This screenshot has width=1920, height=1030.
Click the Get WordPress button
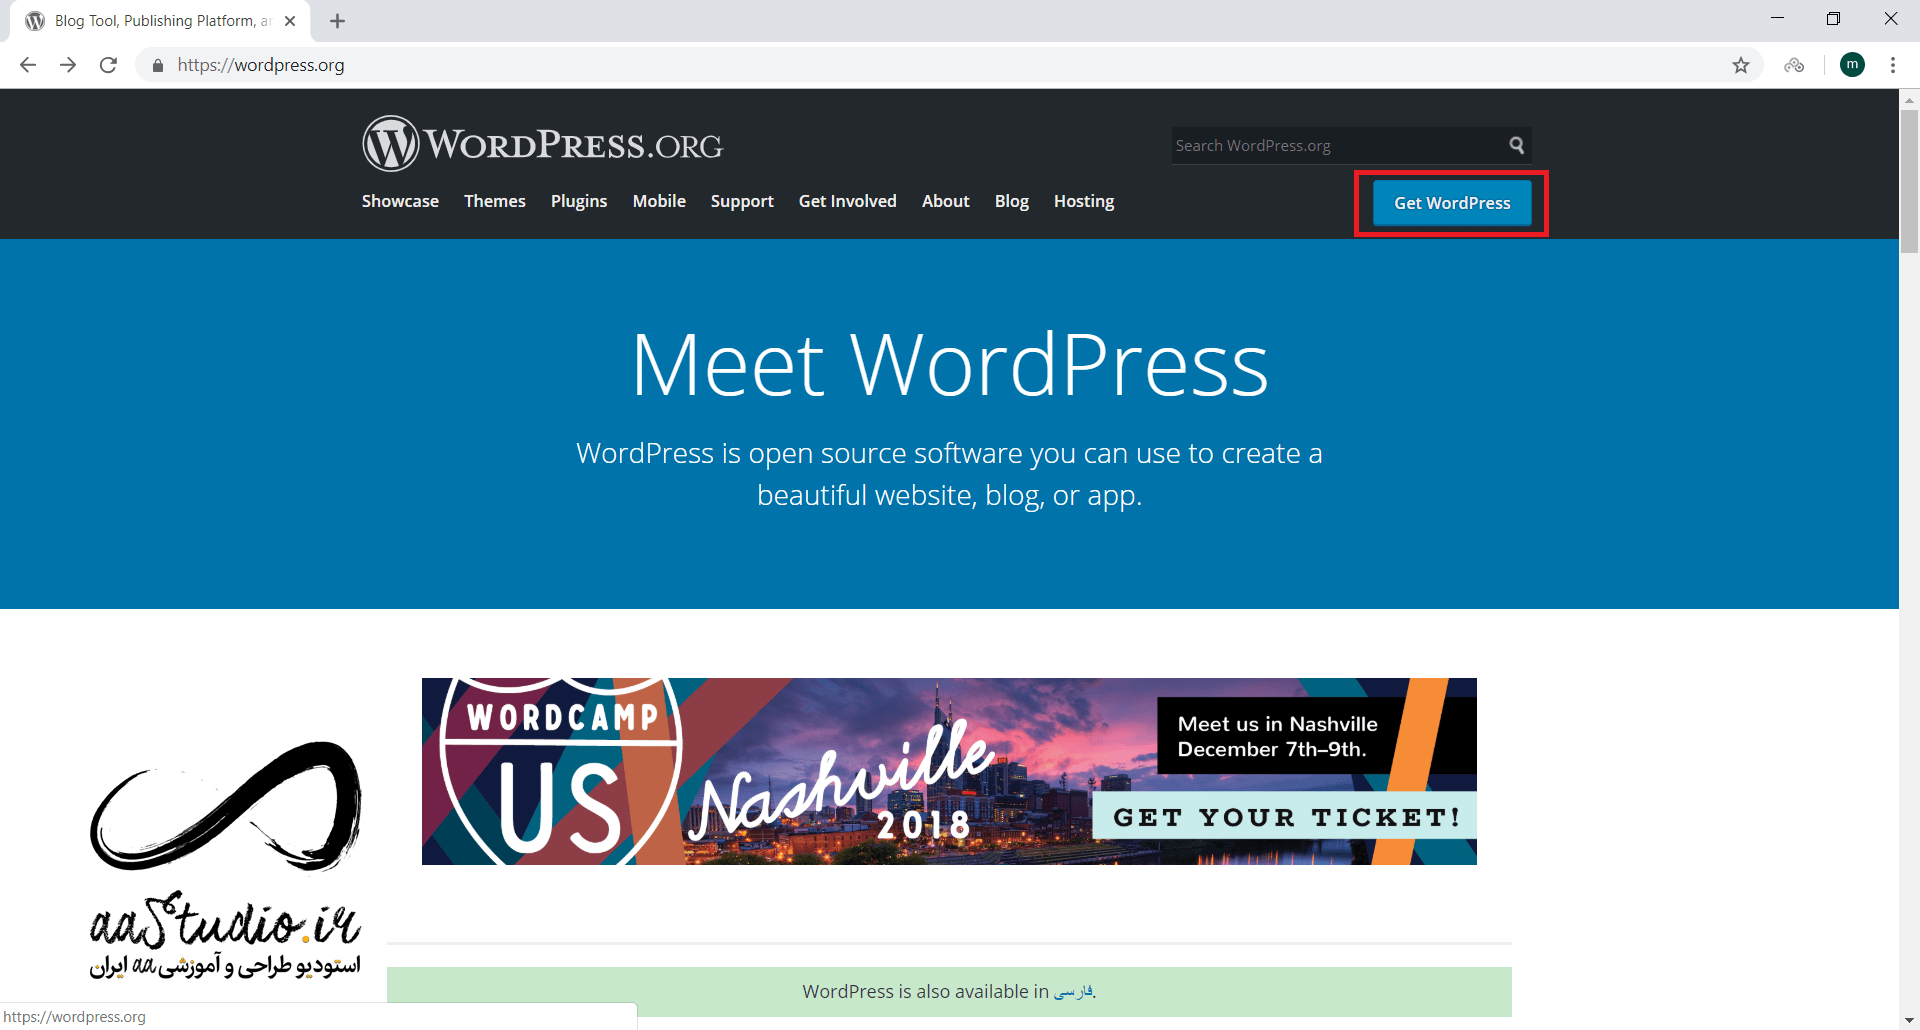[1452, 203]
